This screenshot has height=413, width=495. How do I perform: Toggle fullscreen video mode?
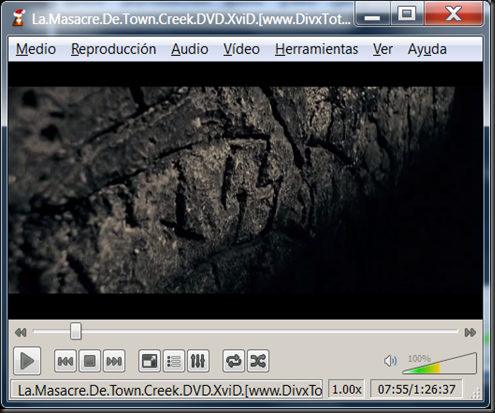point(149,361)
